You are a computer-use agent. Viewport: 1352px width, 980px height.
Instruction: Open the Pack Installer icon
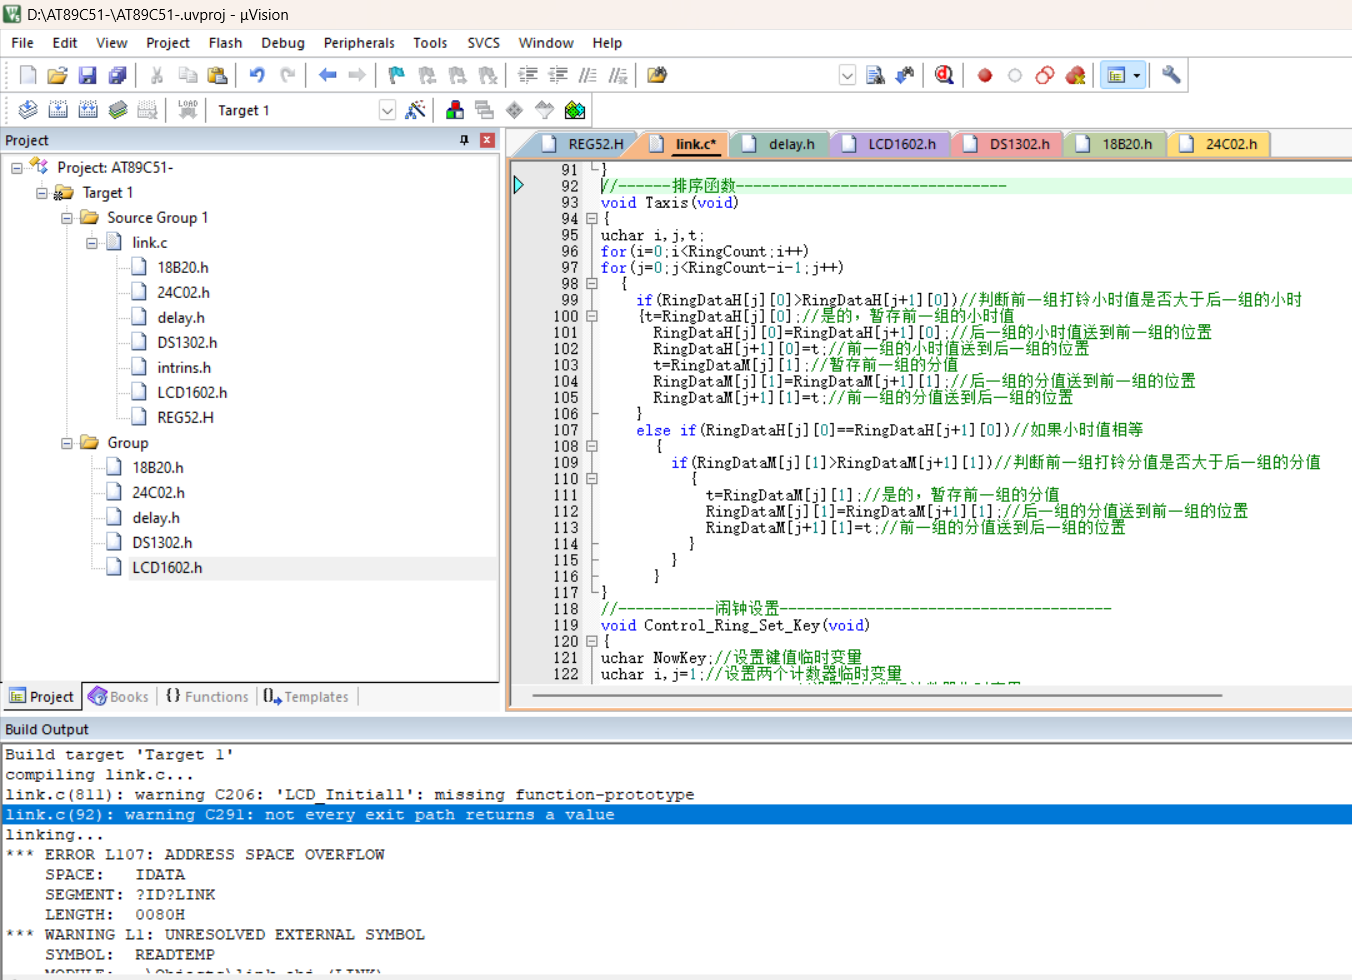pos(575,110)
